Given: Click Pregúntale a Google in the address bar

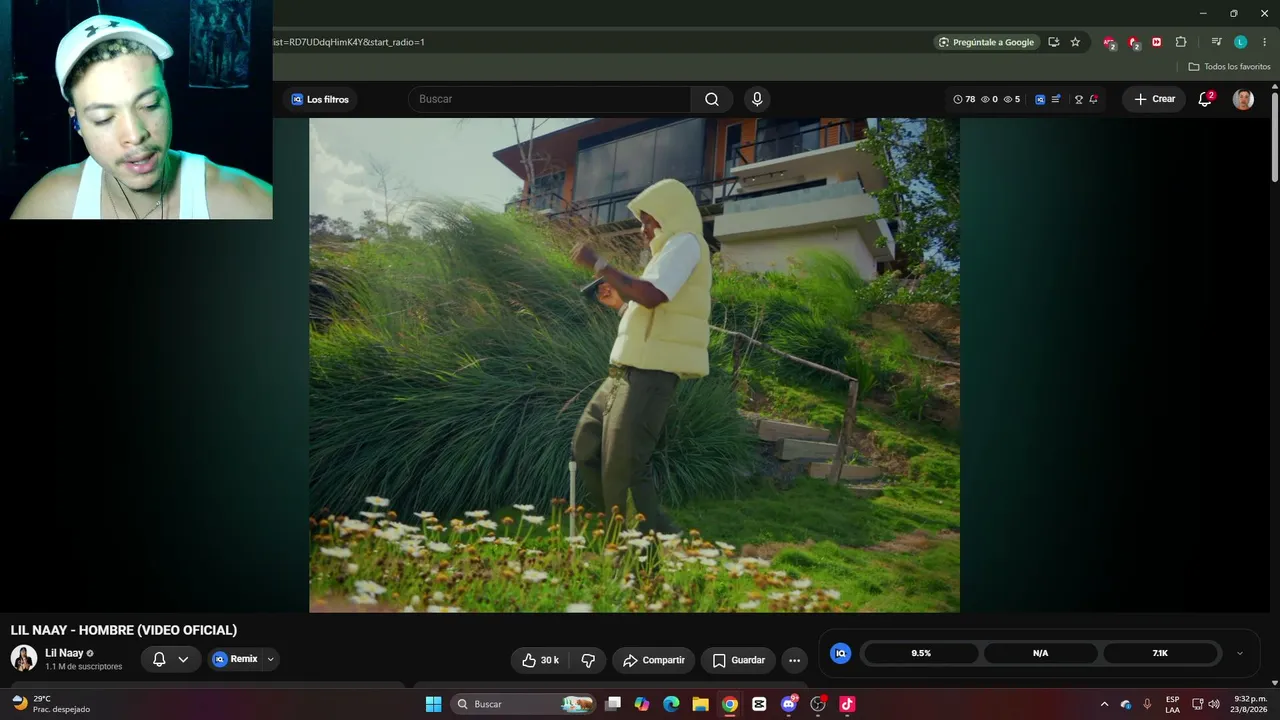Looking at the screenshot, I should click(x=987, y=42).
